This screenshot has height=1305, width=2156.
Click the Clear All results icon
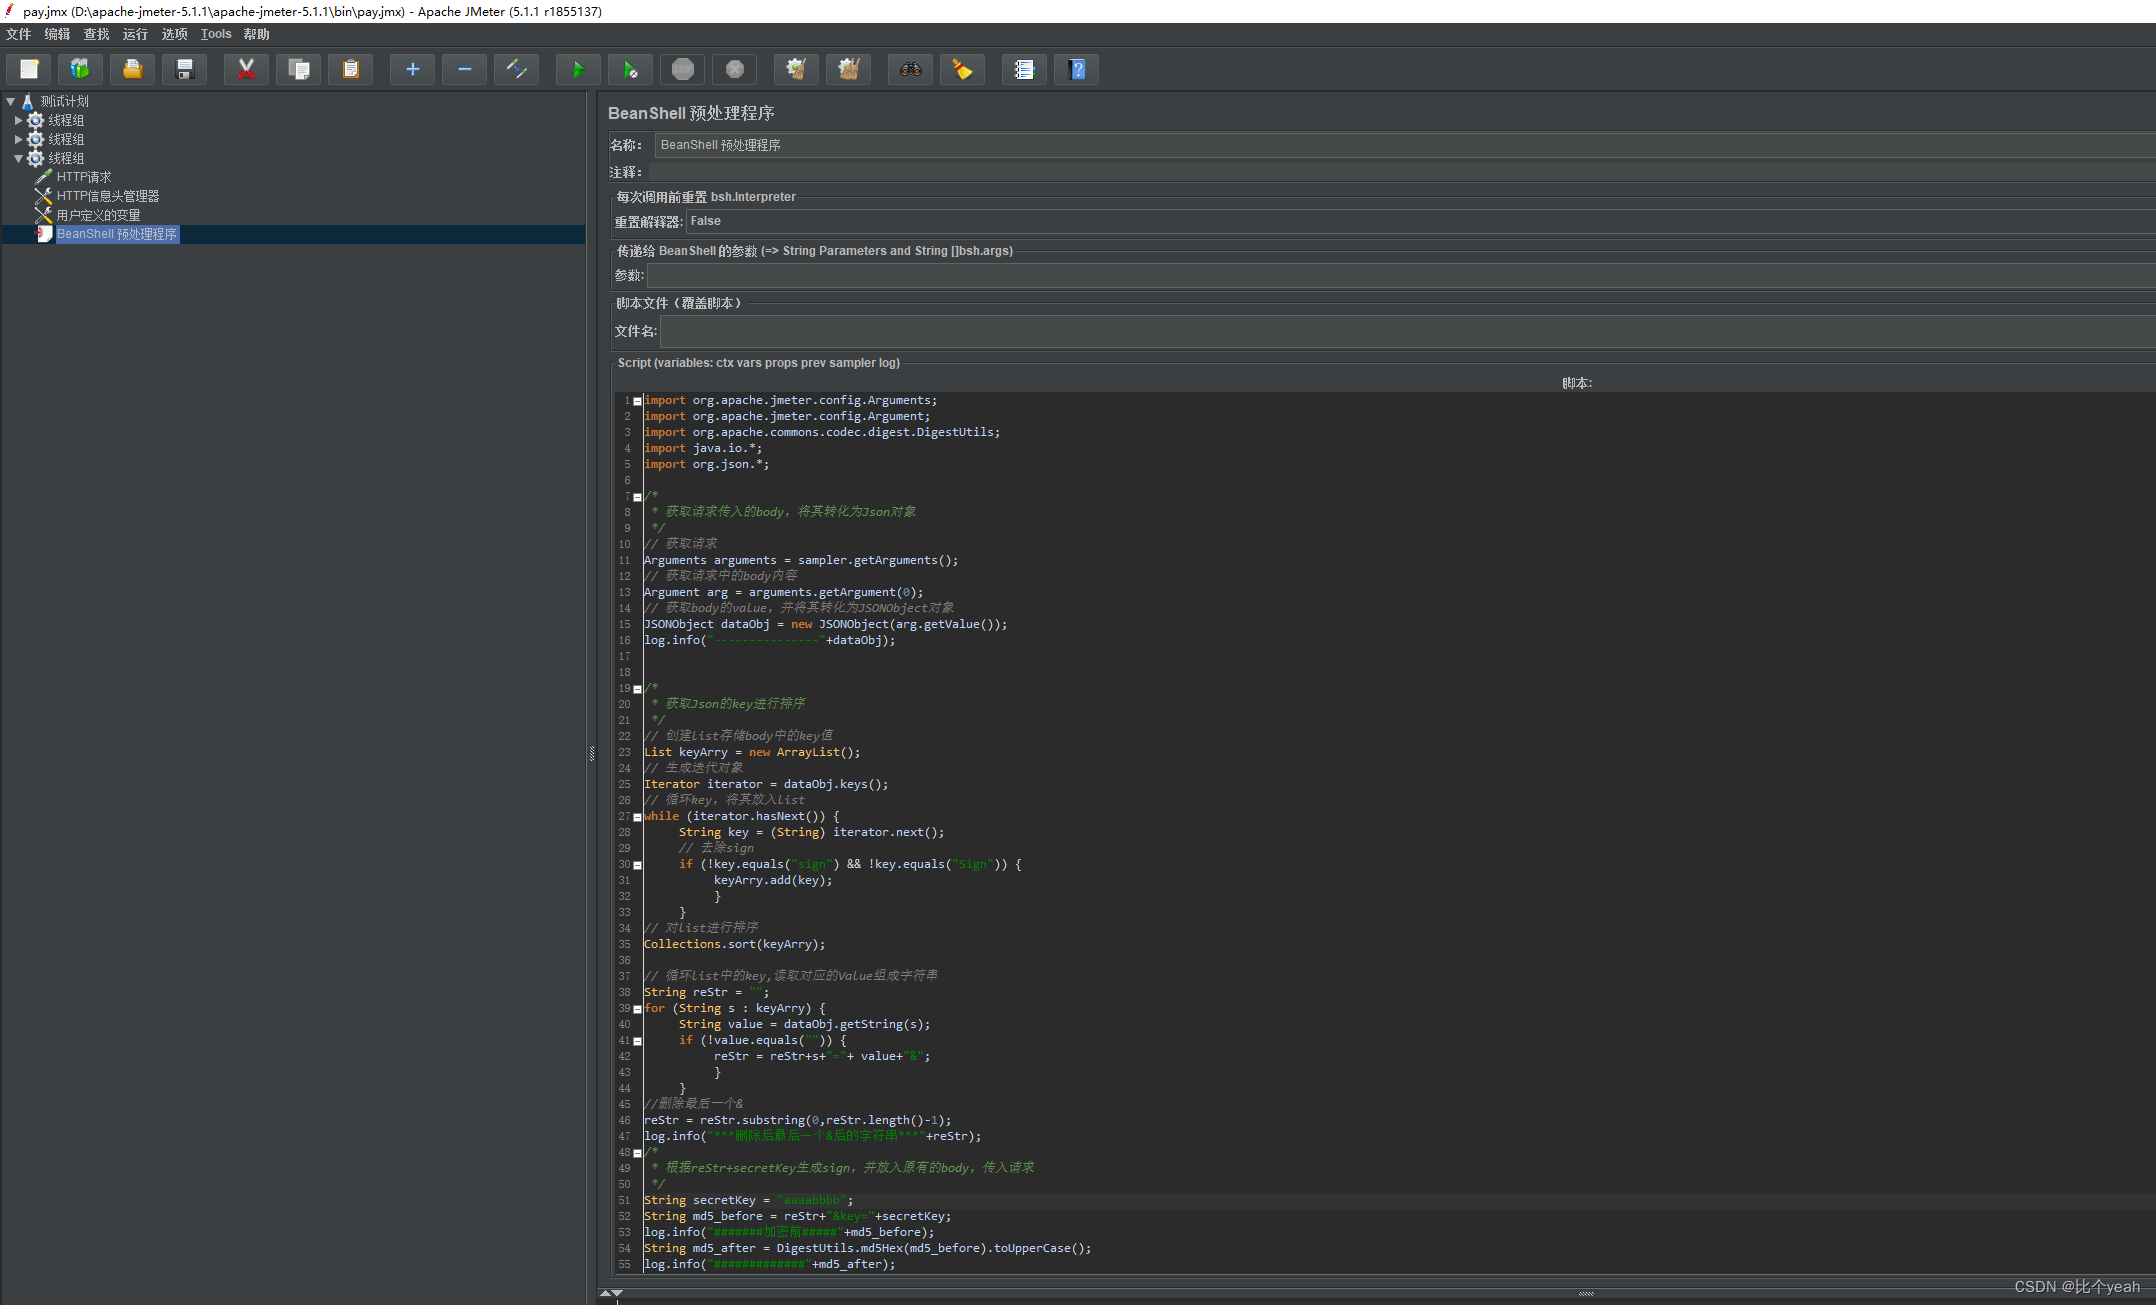coord(848,69)
